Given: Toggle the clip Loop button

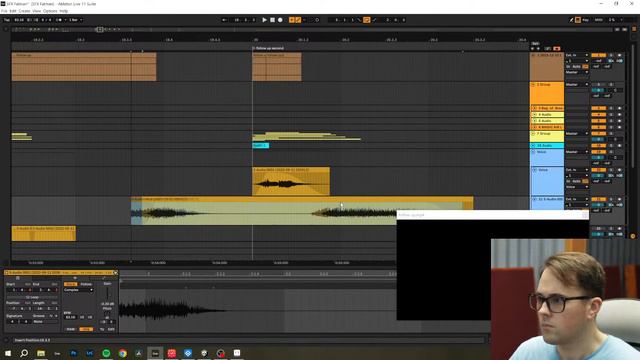Looking at the screenshot, I should [32, 297].
